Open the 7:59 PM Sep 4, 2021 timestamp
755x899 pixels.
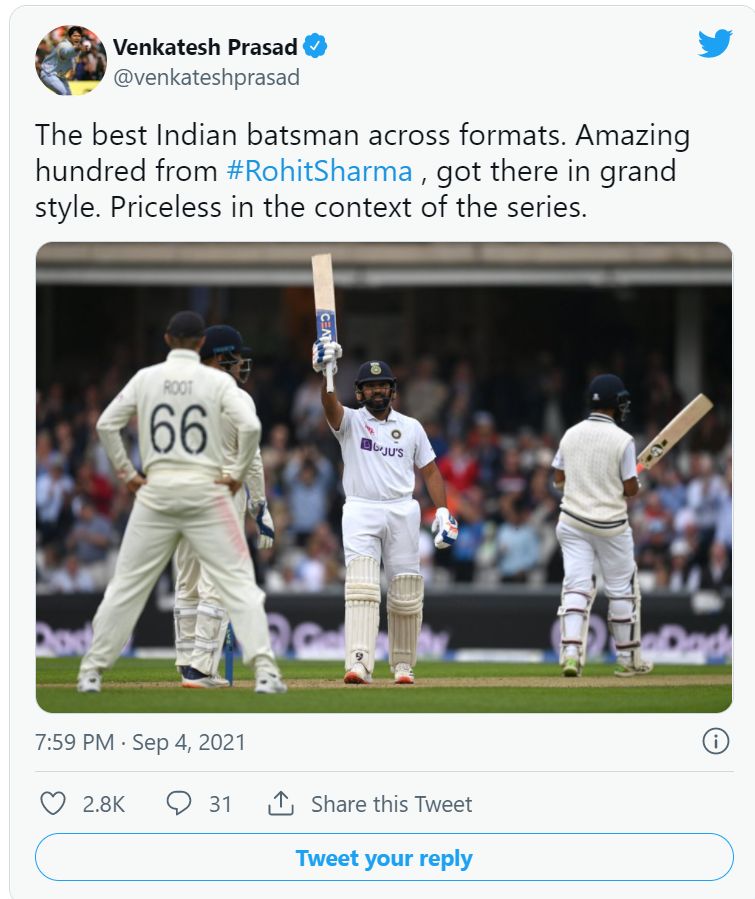pyautogui.click(x=140, y=742)
